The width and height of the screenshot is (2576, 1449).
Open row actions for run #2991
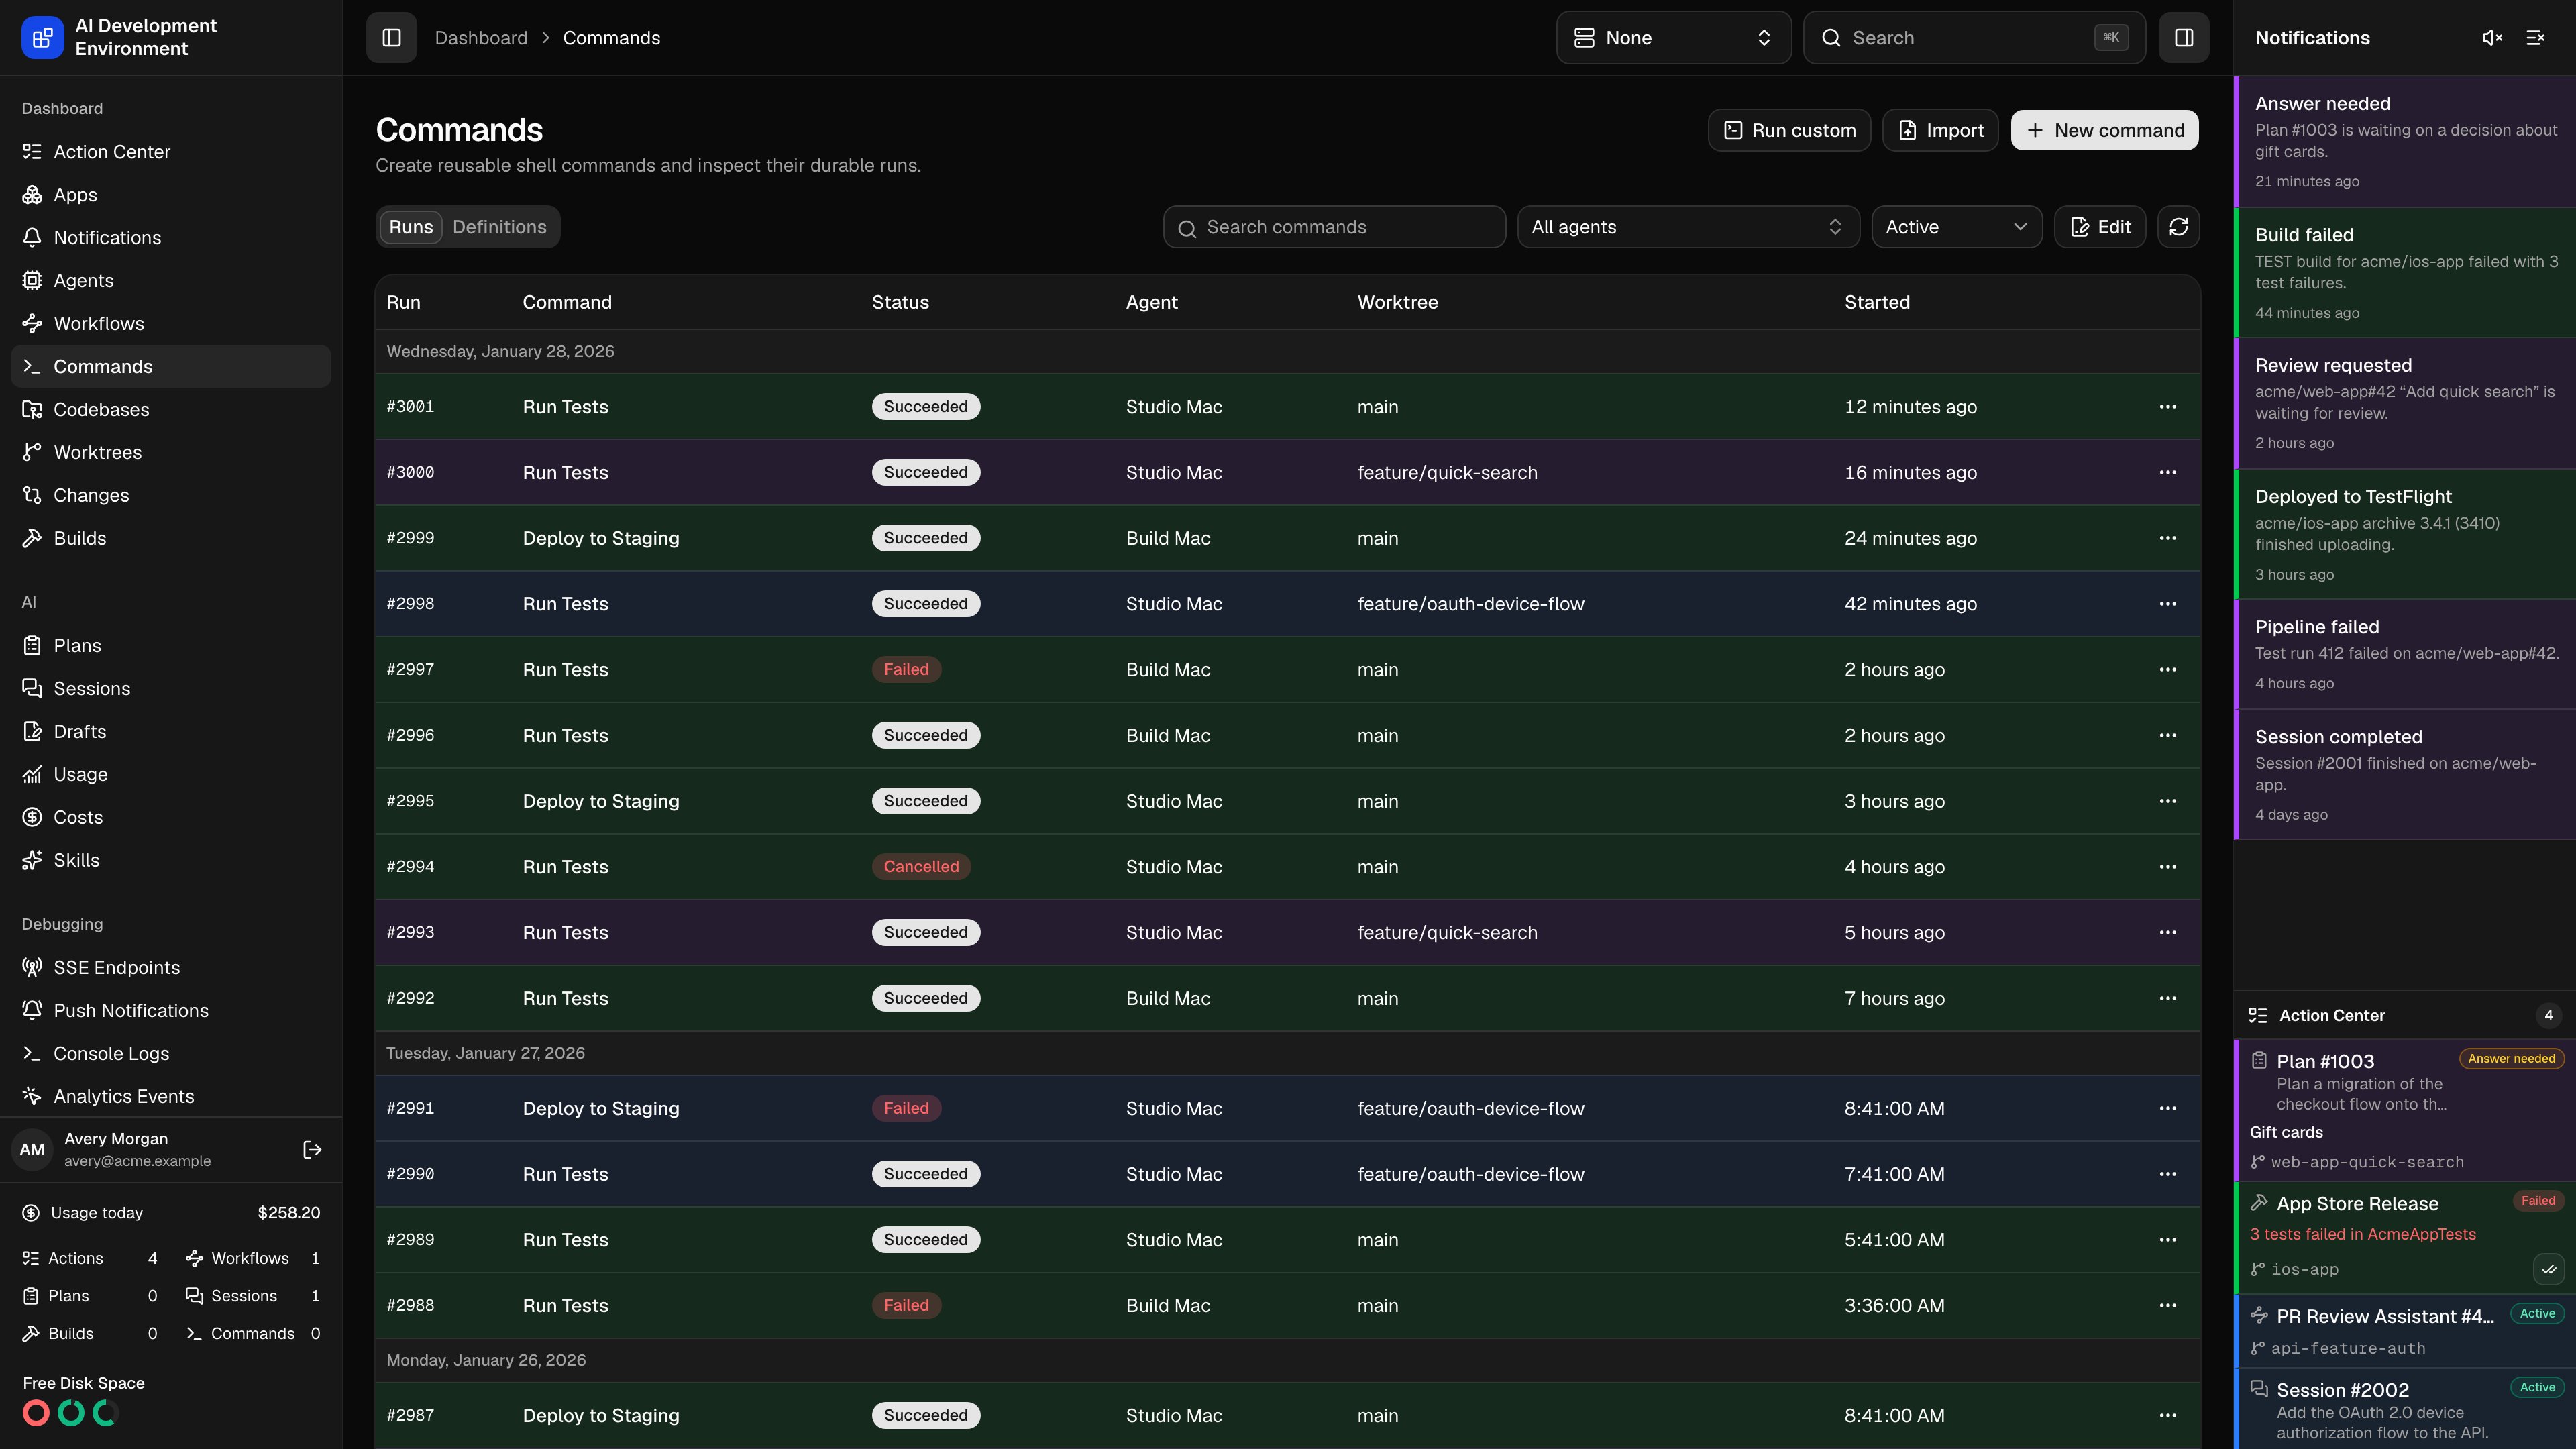click(x=2167, y=1108)
